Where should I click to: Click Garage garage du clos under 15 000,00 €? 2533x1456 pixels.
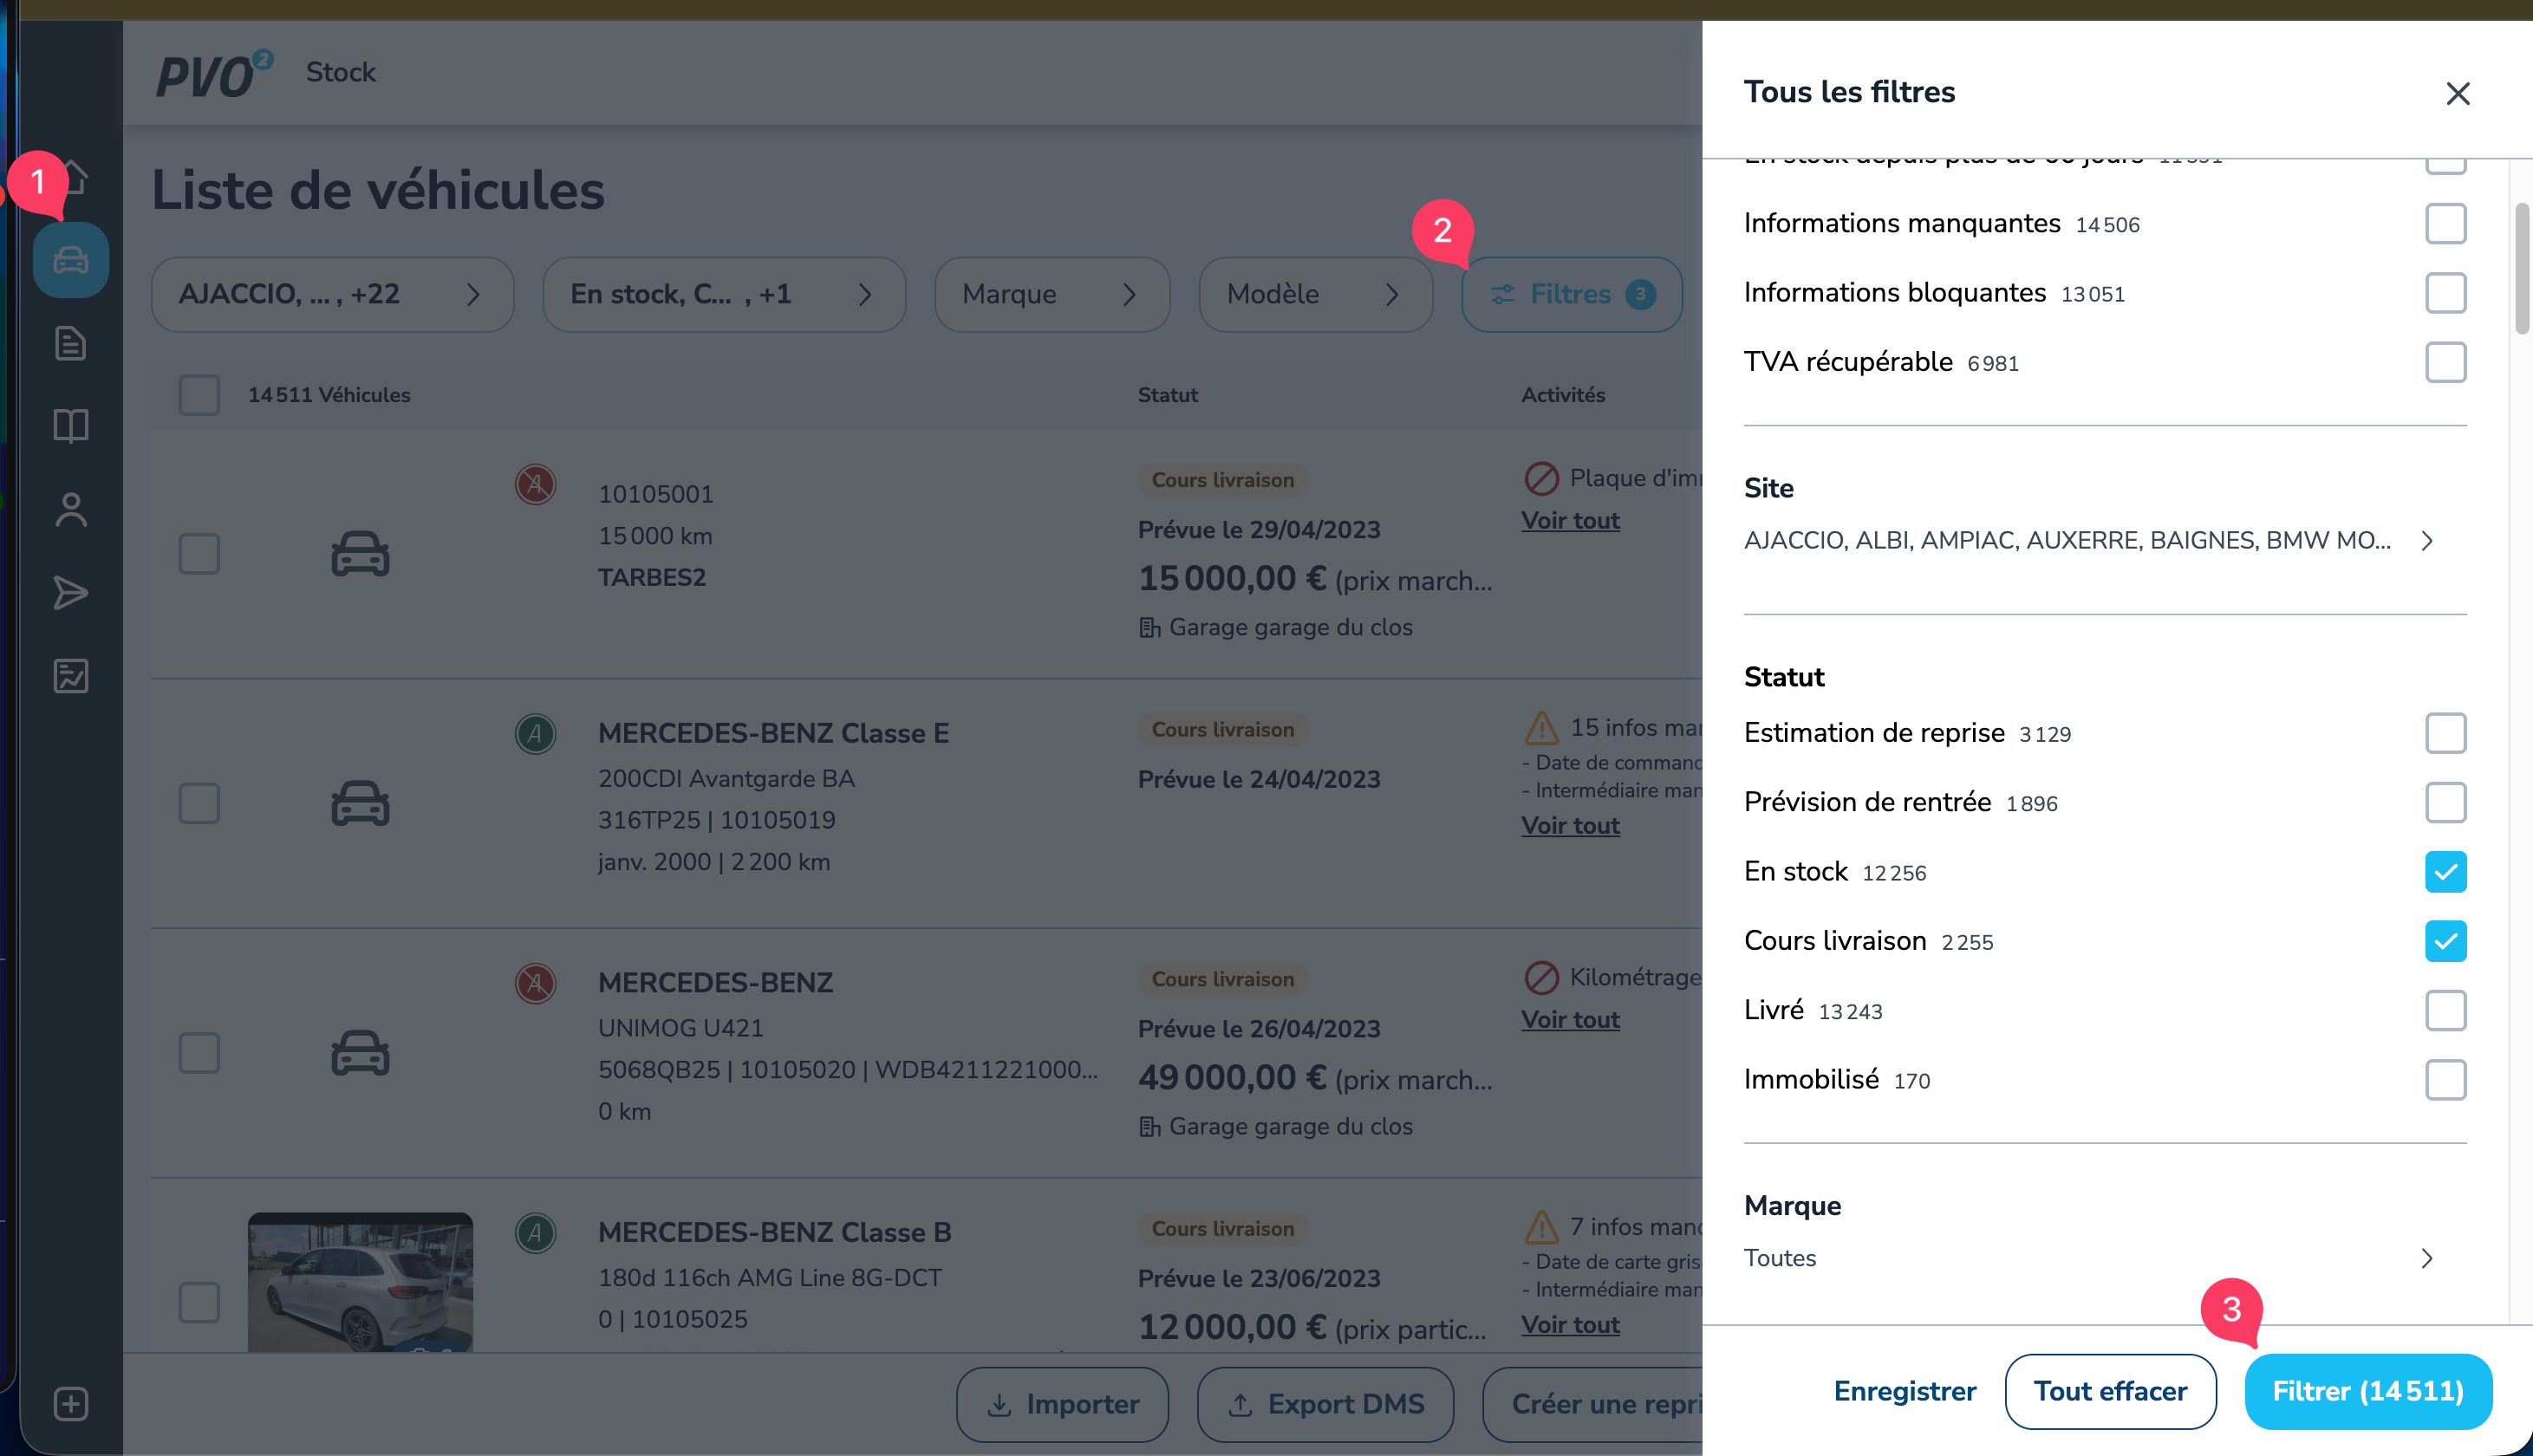(1275, 627)
